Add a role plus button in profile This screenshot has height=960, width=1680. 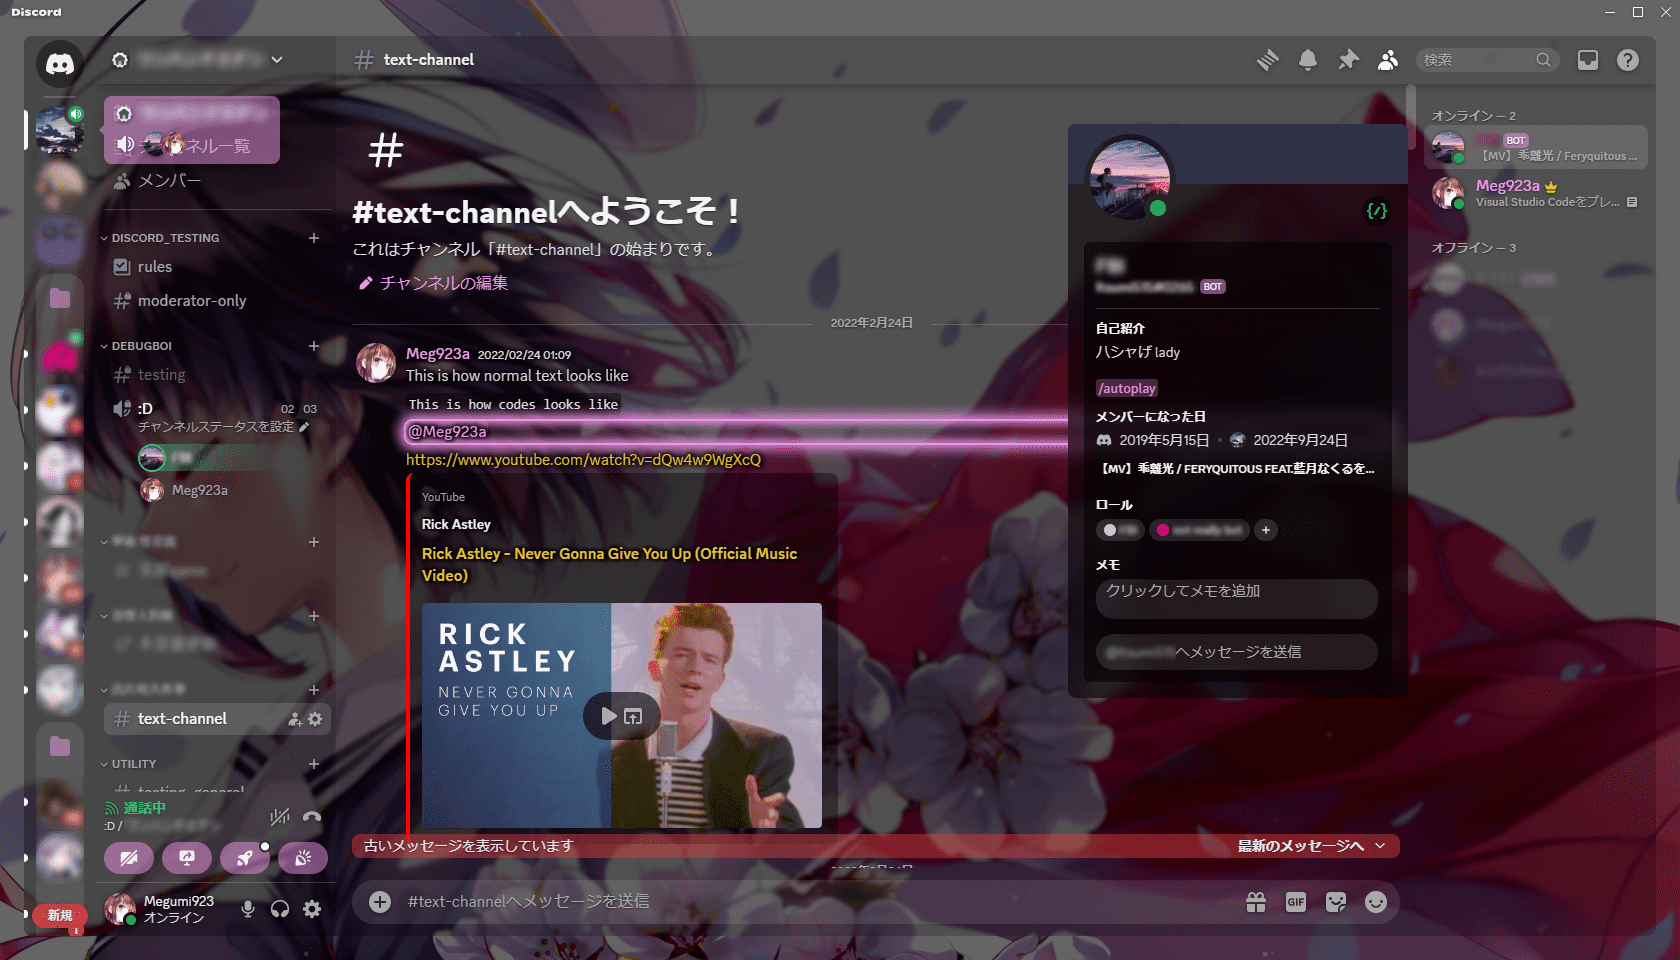point(1266,530)
